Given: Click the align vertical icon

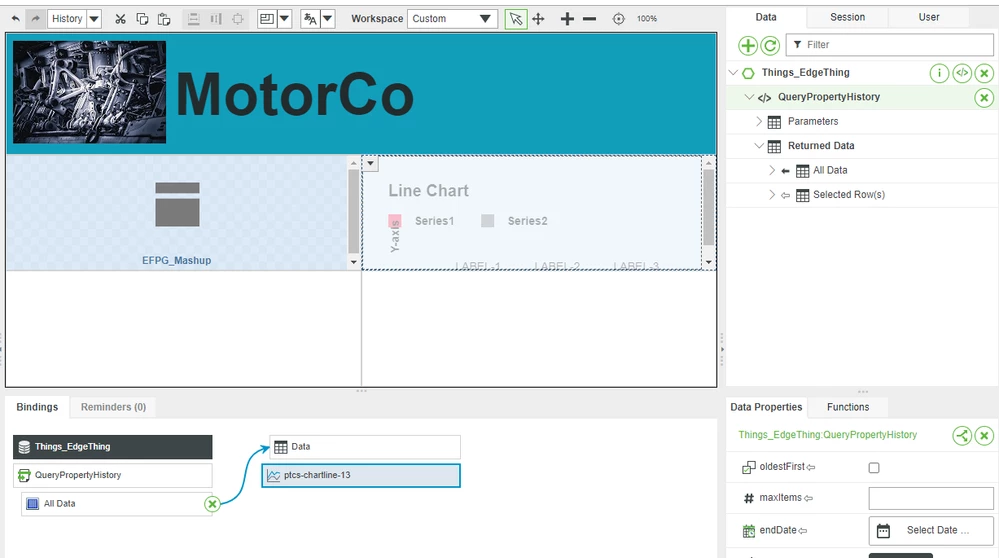Looking at the screenshot, I should tap(216, 18).
